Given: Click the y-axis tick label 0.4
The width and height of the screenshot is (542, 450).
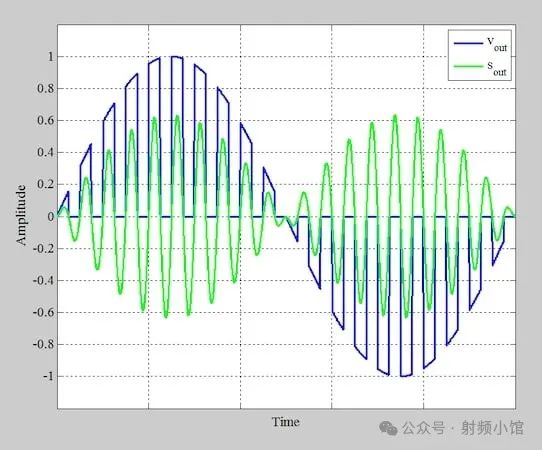Looking at the screenshot, I should [x=46, y=152].
